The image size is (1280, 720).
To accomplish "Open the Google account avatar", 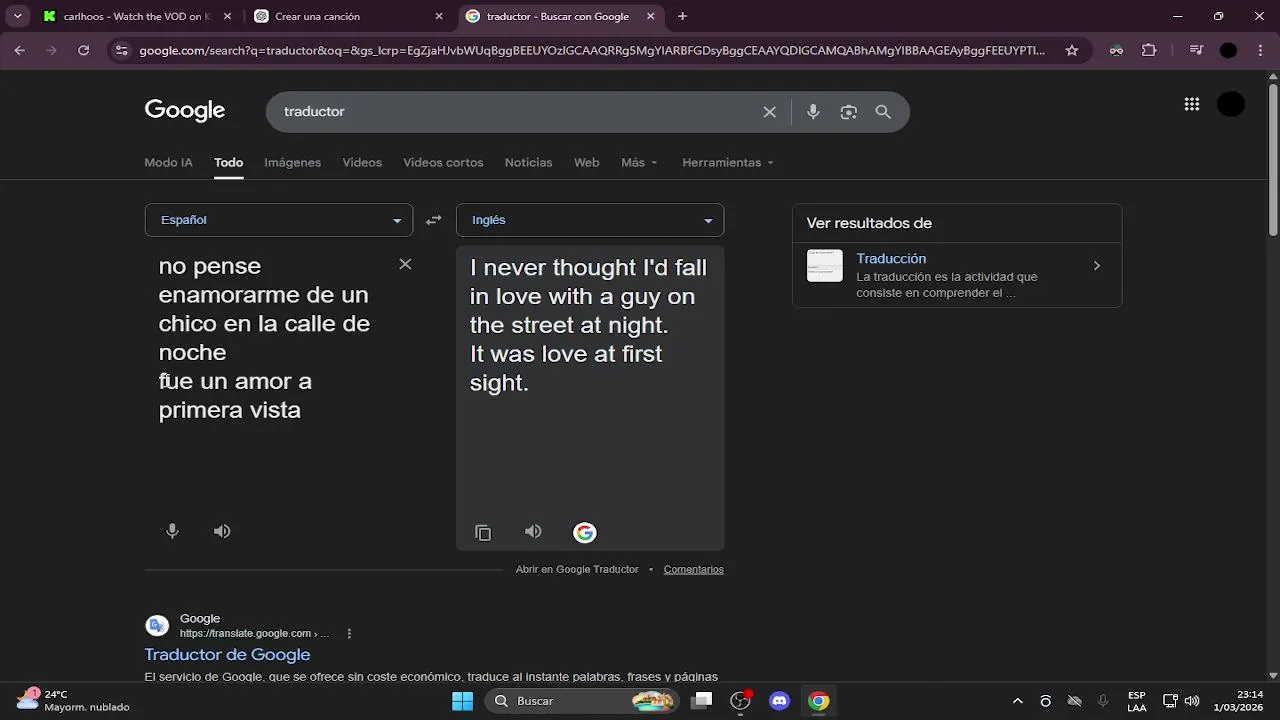I will pos(1231,104).
